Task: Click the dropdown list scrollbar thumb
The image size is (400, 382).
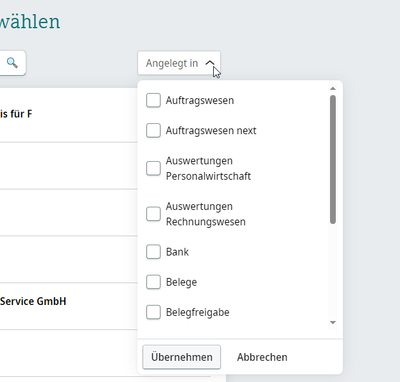Action: coord(333,159)
